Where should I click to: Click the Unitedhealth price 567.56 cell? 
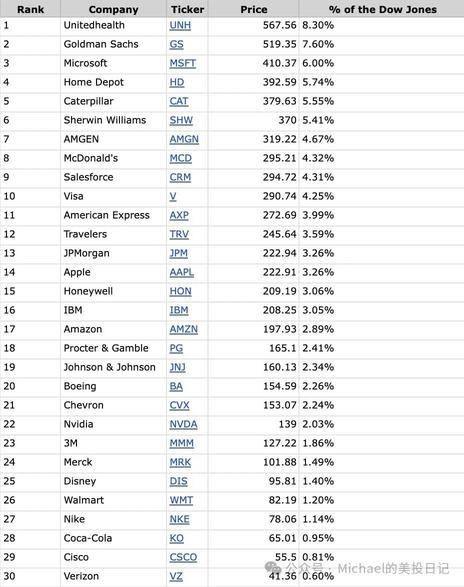254,25
